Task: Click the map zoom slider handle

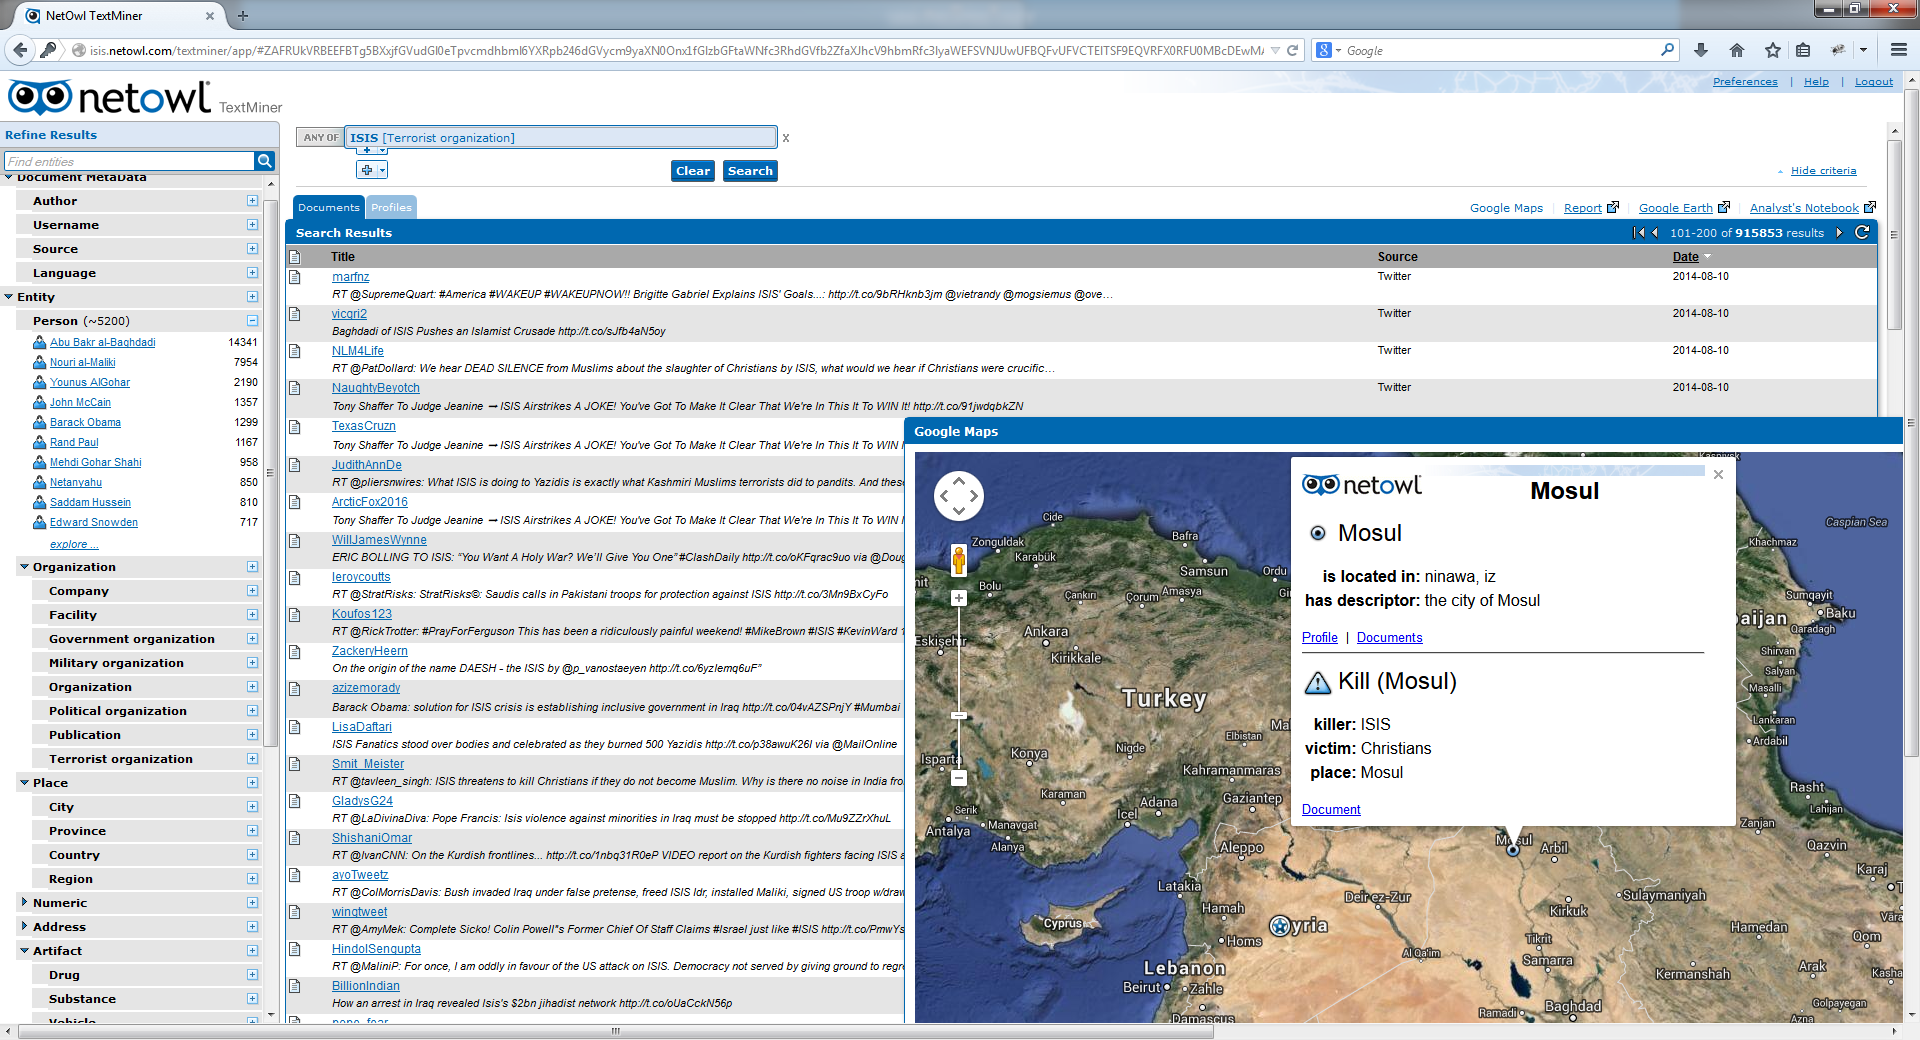Action: click(x=958, y=715)
